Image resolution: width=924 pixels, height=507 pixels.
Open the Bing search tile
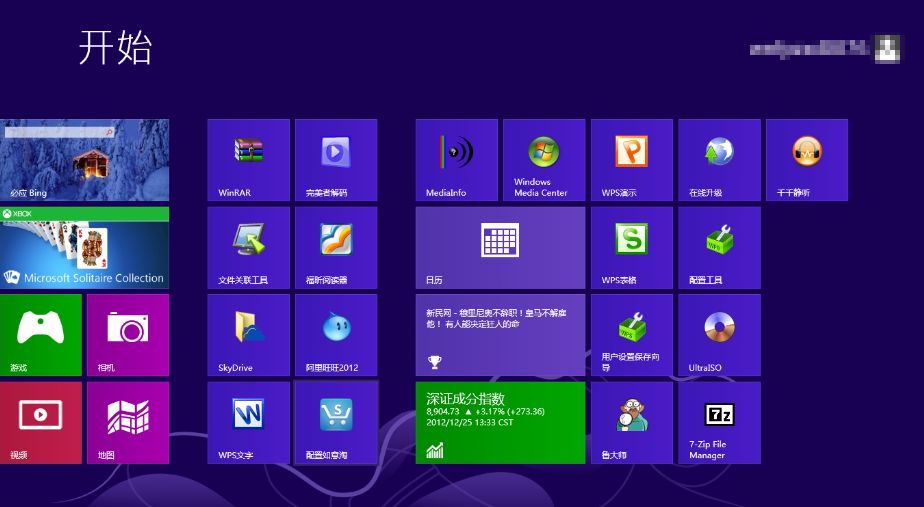pyautogui.click(x=84, y=160)
